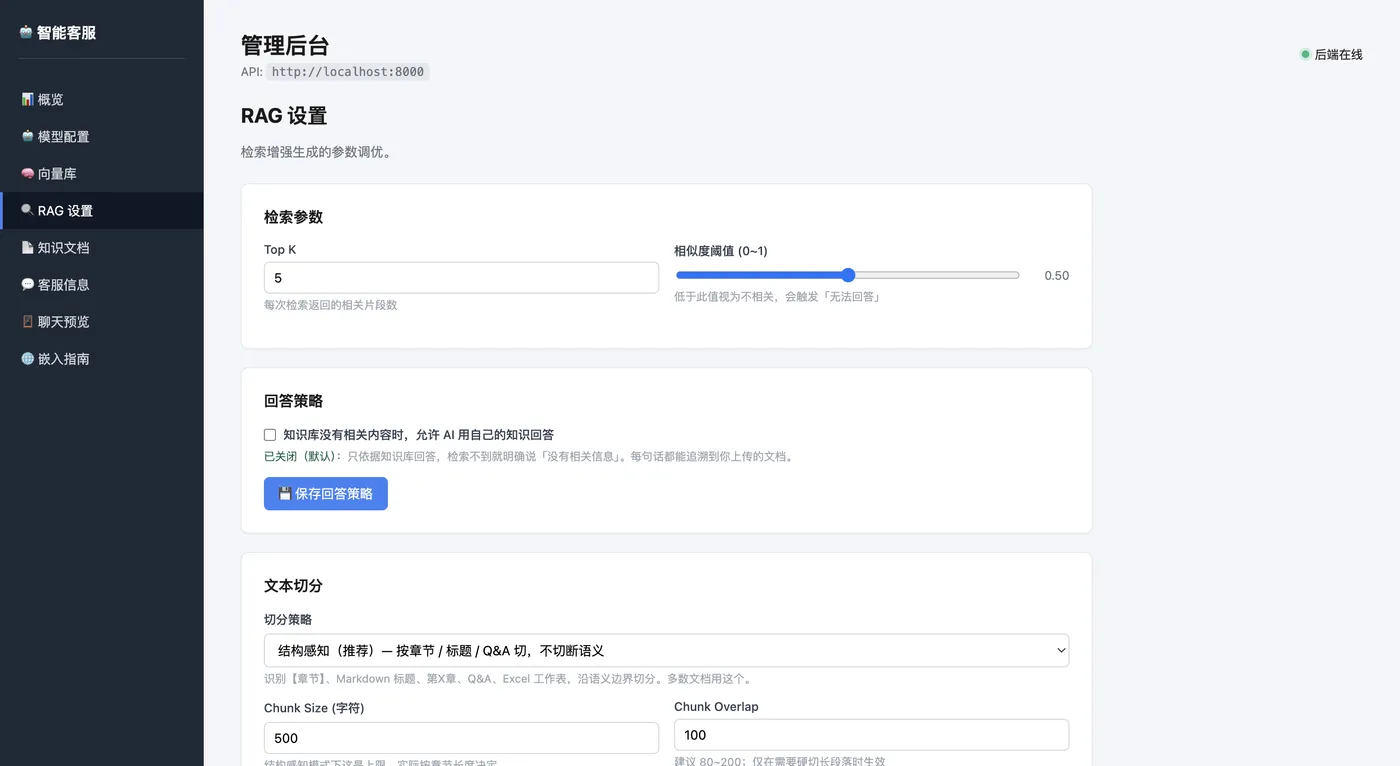
Task: Click the globe icon next to 嵌入指南
Action: click(x=27, y=358)
